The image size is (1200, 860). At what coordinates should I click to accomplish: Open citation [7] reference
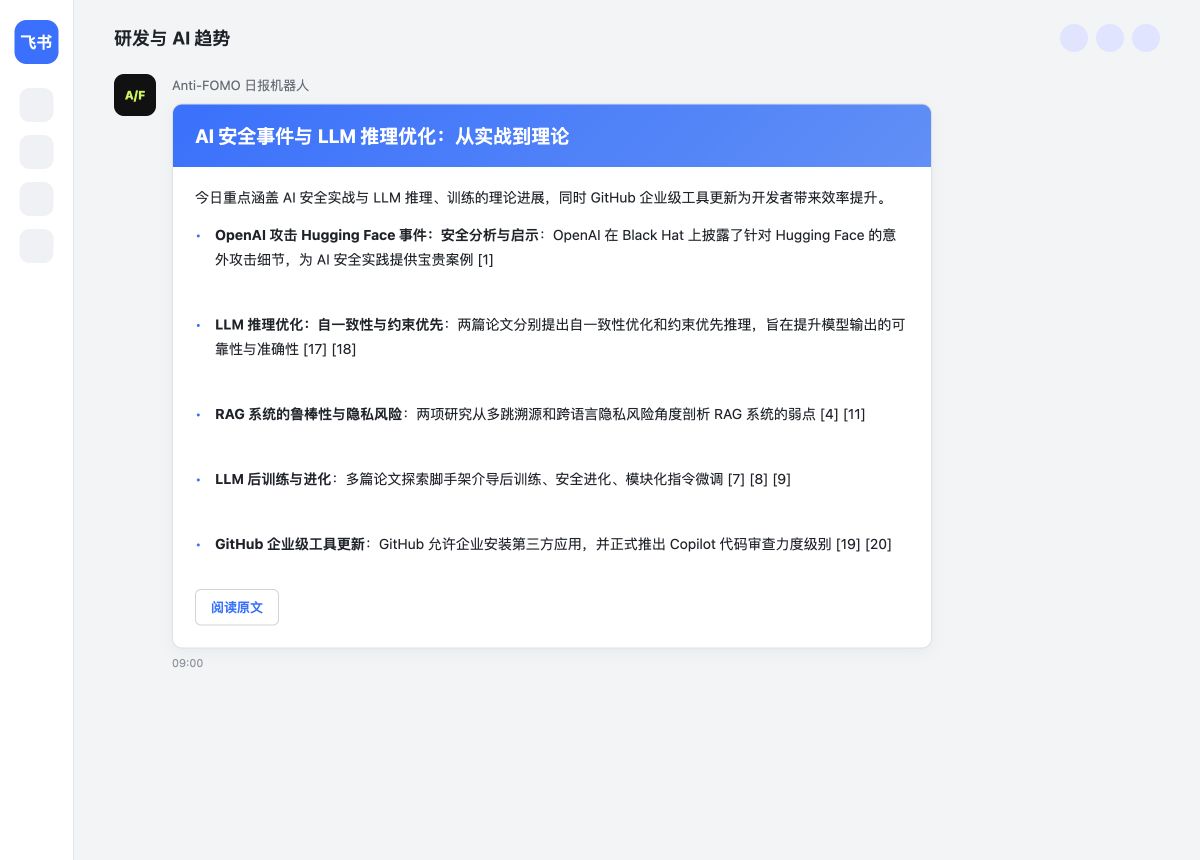click(736, 479)
